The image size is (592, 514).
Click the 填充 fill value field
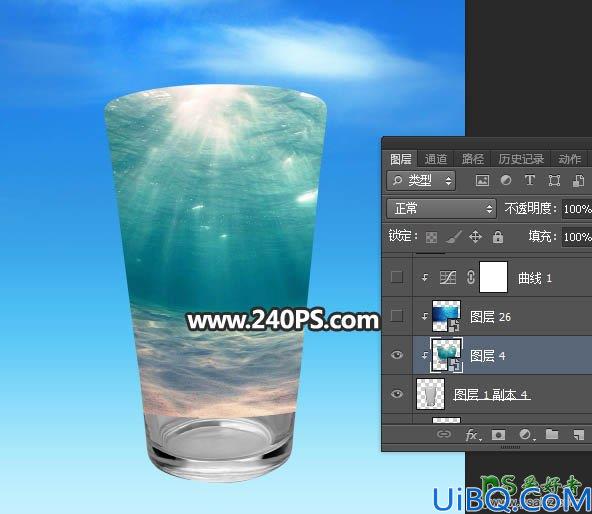[577, 237]
